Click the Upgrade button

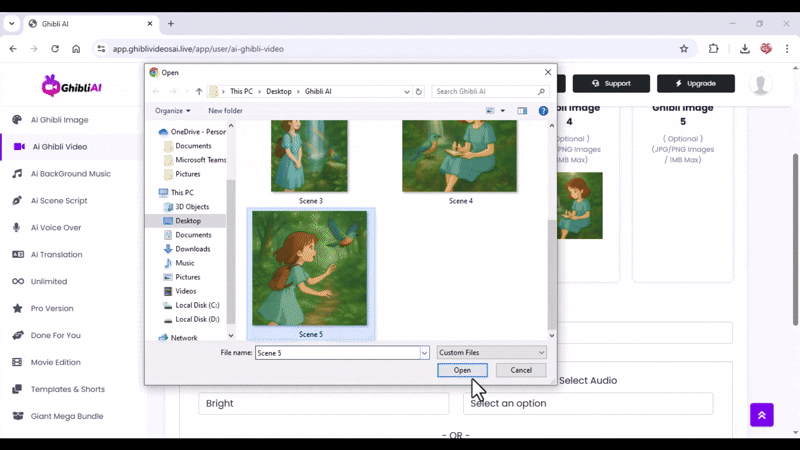pyautogui.click(x=696, y=84)
